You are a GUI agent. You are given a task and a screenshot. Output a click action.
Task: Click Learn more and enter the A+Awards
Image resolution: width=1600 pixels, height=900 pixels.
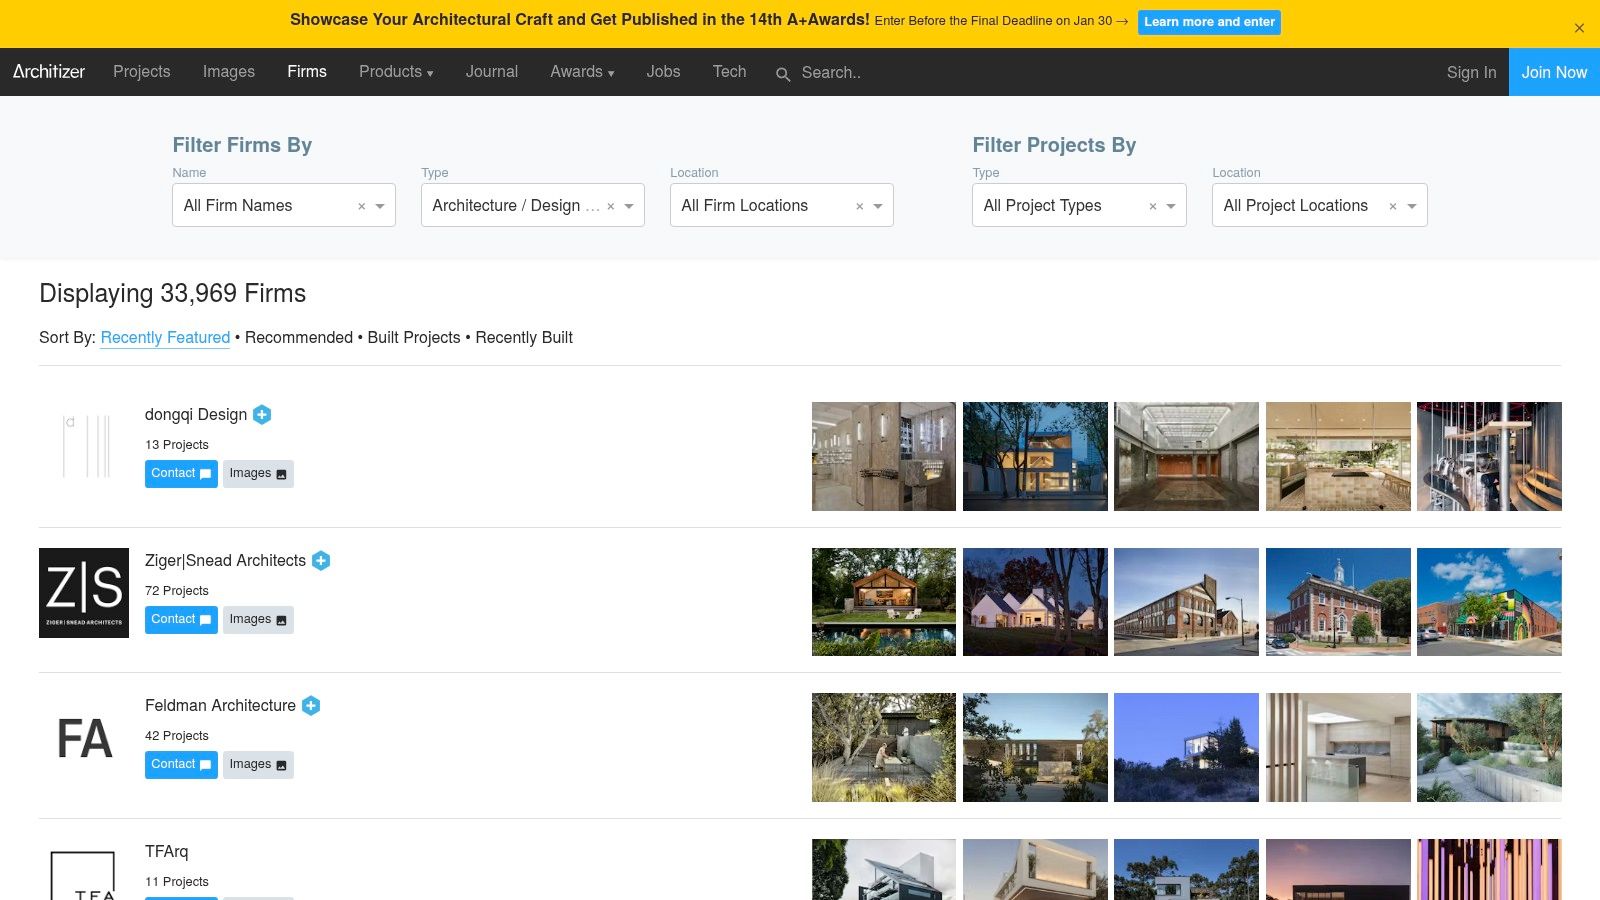coord(1209,21)
